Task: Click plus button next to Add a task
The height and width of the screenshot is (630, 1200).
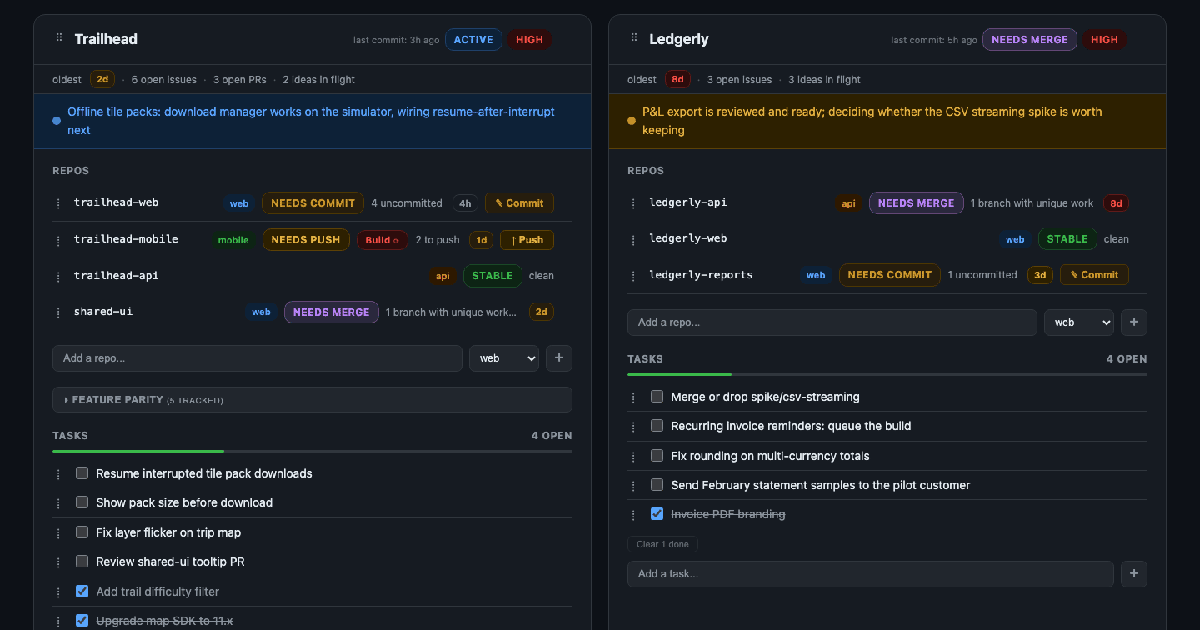Action: pos(1134,573)
